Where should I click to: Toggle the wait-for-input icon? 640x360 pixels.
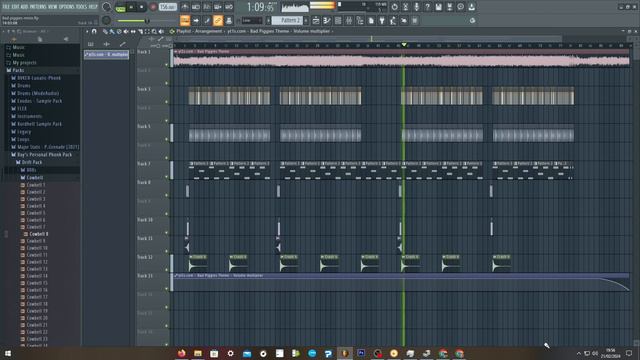(x=196, y=7)
